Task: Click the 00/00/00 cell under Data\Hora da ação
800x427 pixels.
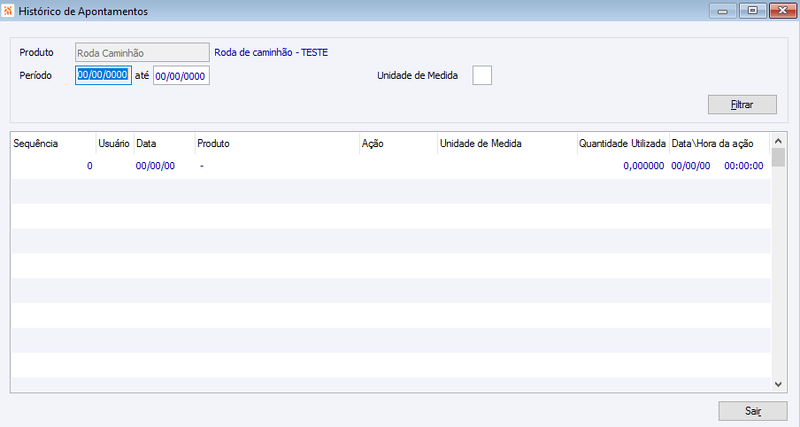Action: tap(691, 166)
